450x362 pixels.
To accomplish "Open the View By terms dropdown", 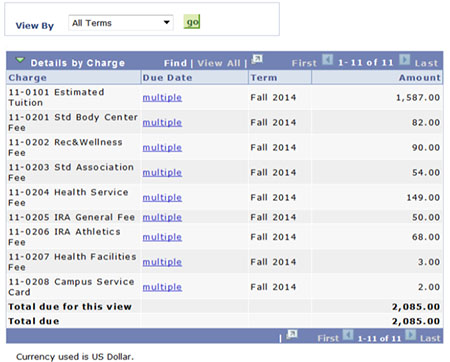I will [121, 23].
